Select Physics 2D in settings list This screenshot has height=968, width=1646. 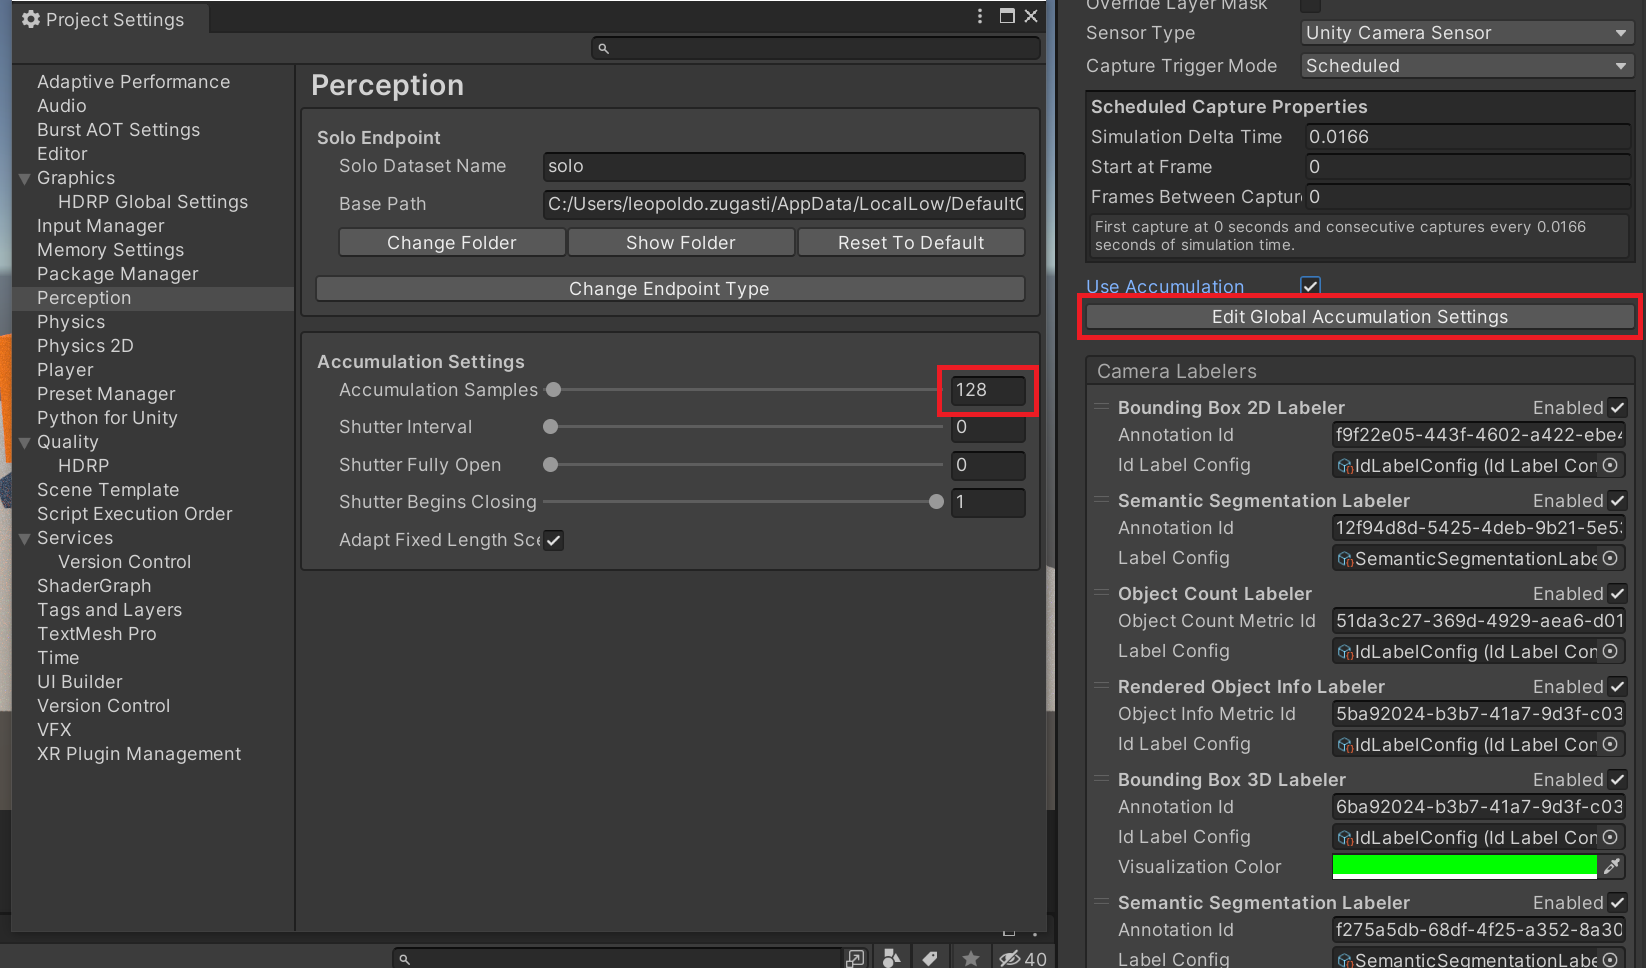pos(85,346)
